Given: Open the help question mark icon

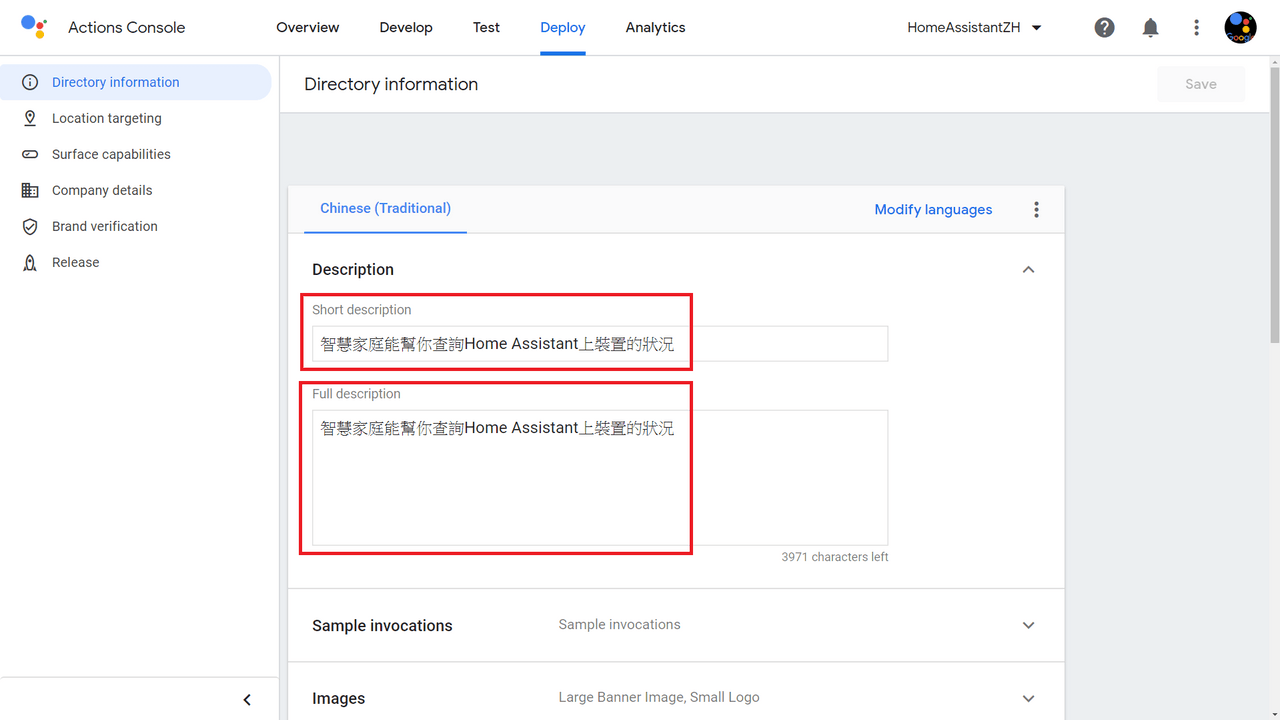Looking at the screenshot, I should point(1104,28).
